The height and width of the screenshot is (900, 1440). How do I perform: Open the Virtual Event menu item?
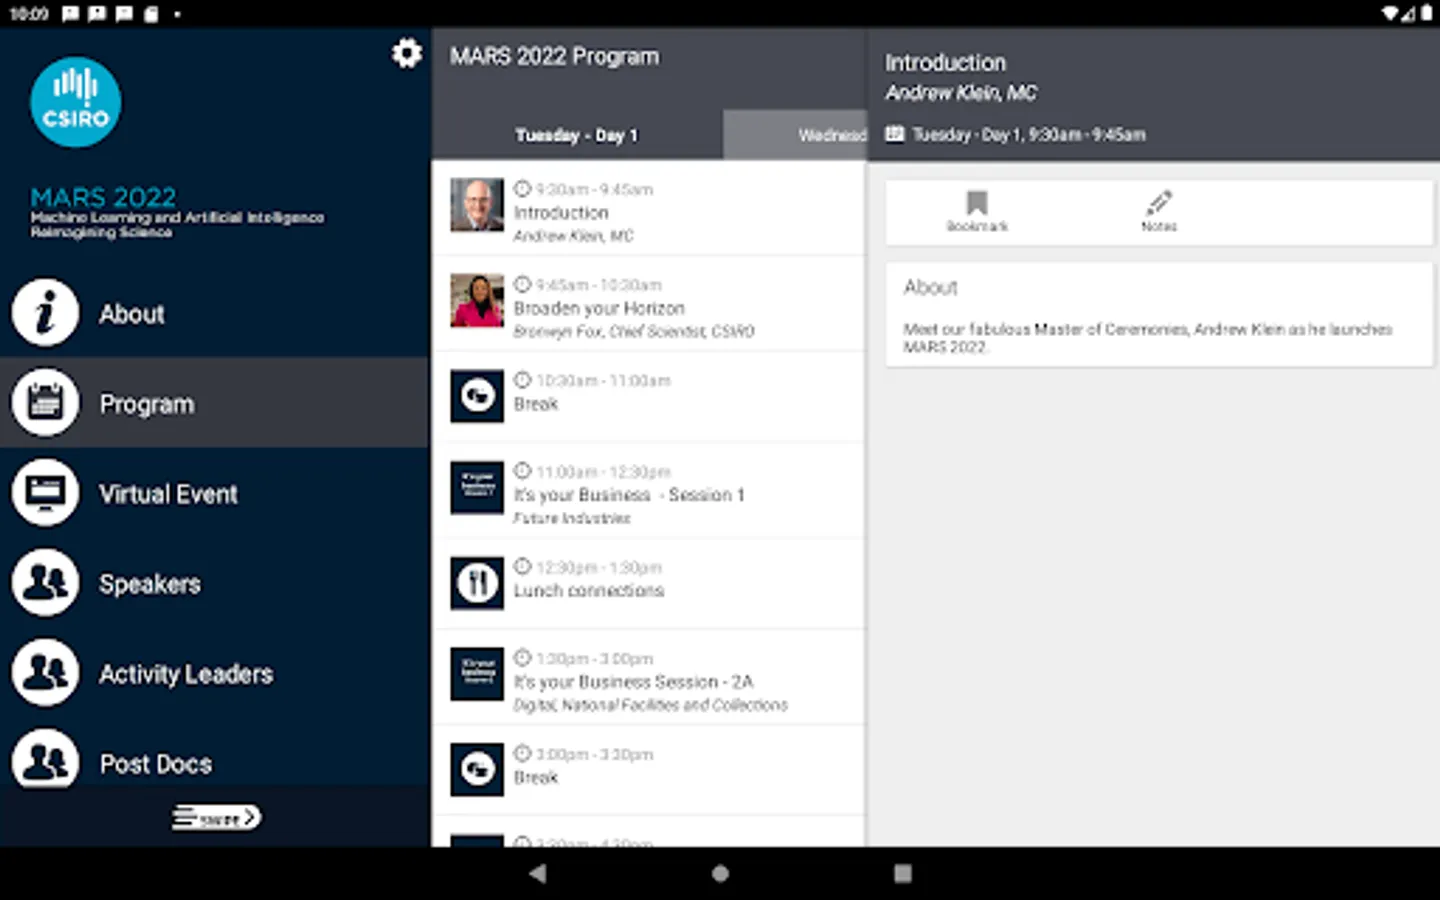pyautogui.click(x=215, y=493)
